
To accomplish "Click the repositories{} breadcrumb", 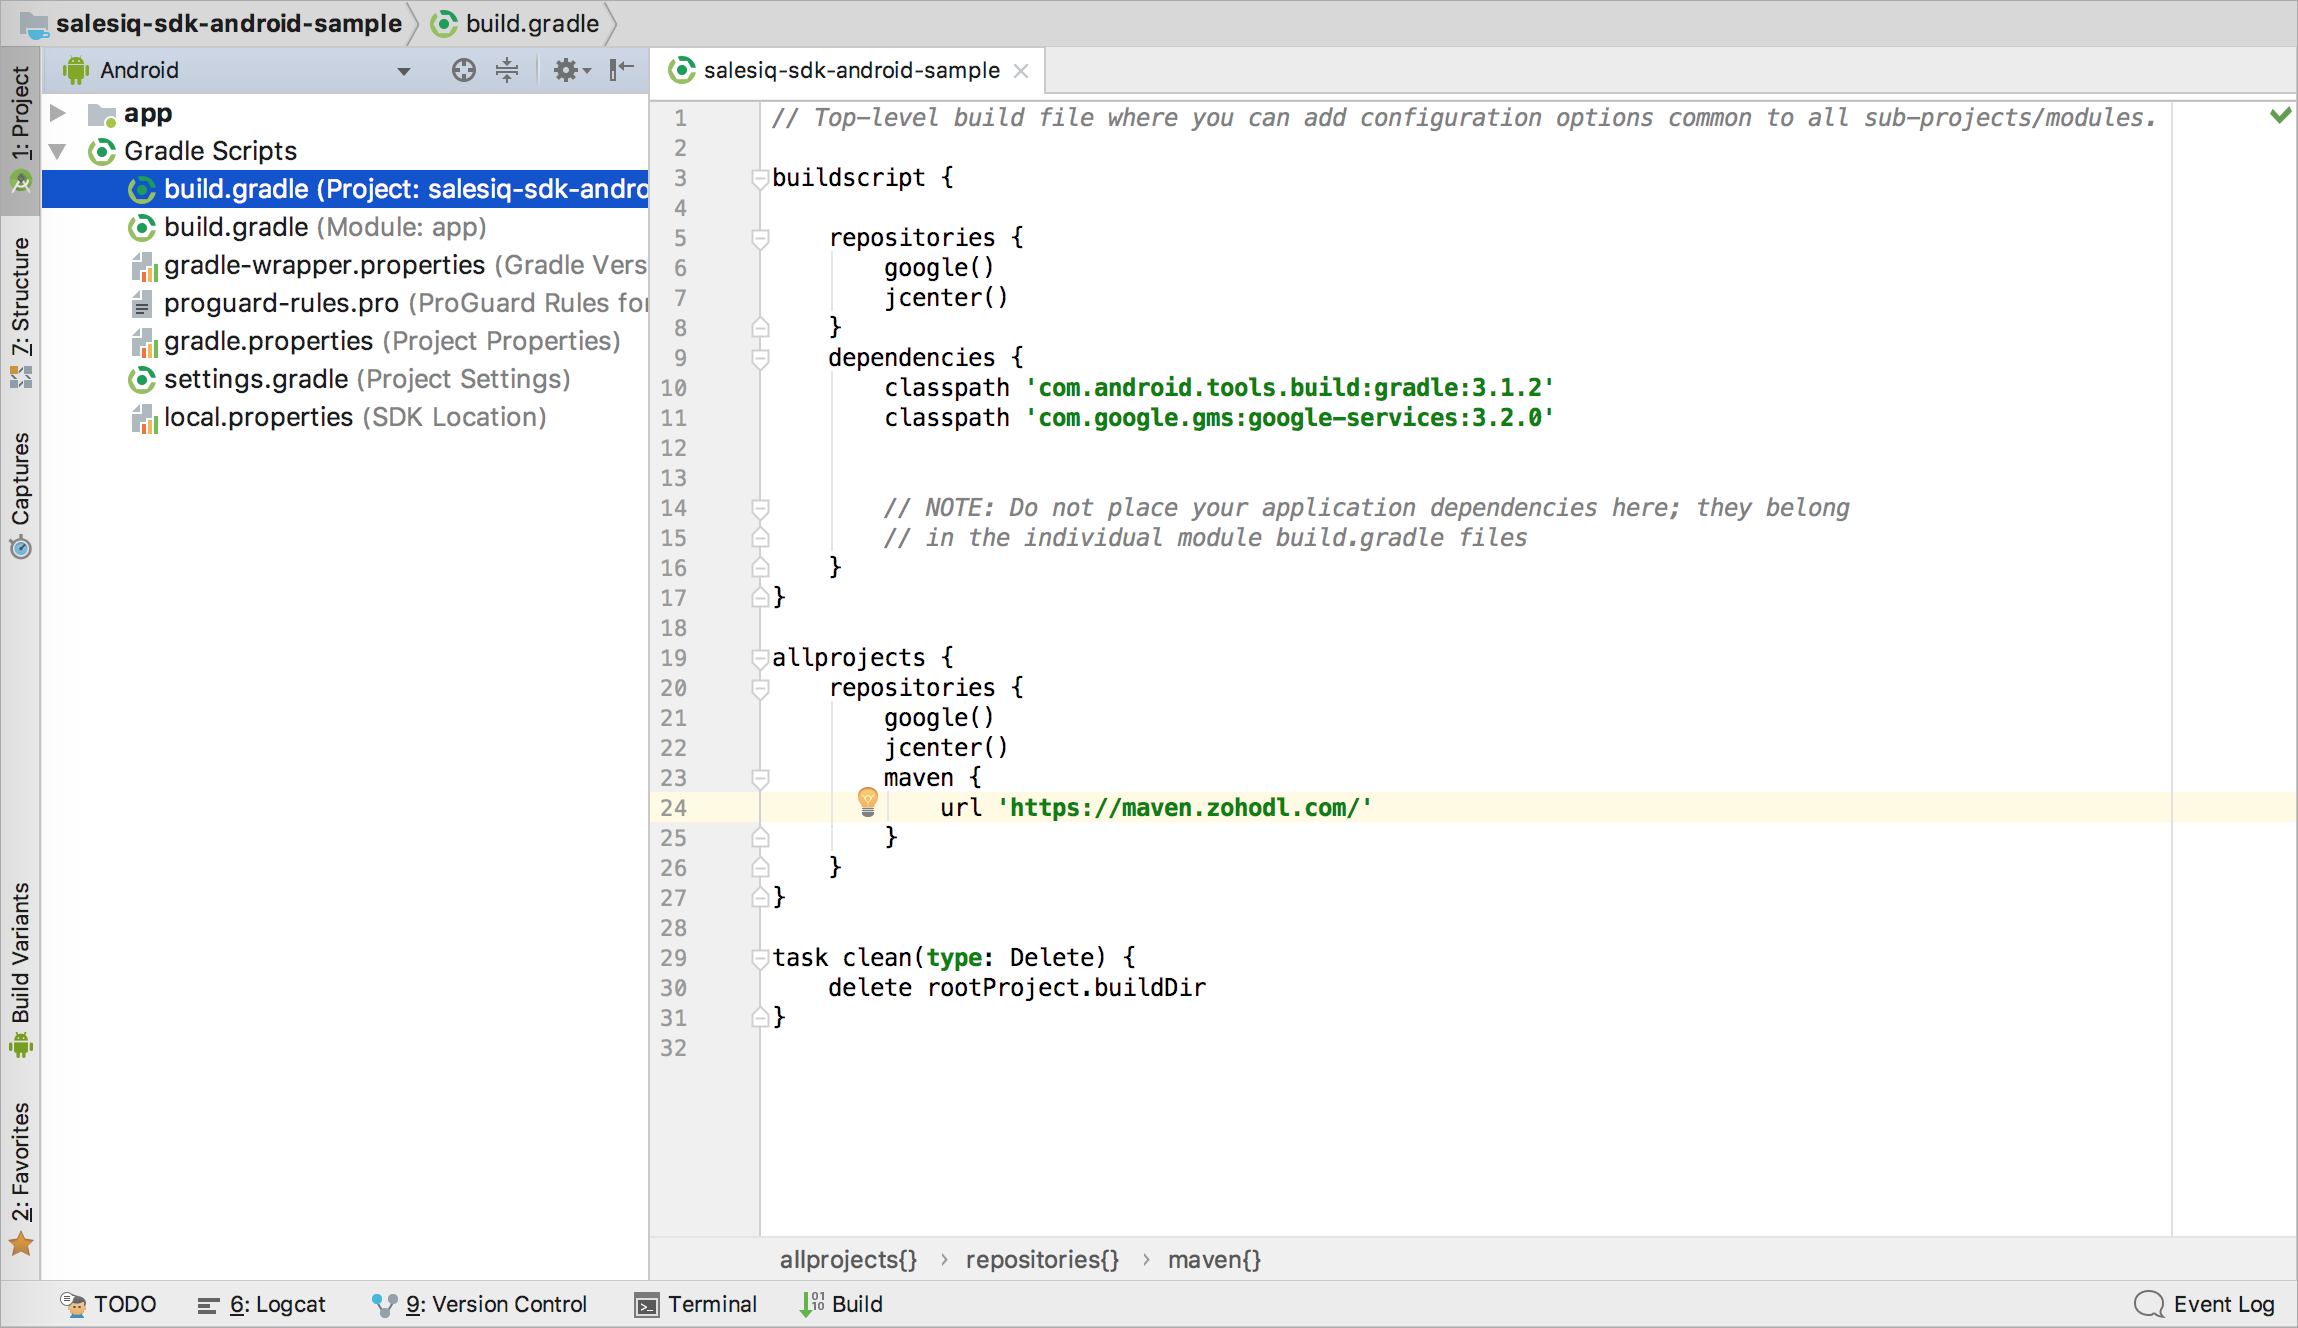I will [1041, 1259].
